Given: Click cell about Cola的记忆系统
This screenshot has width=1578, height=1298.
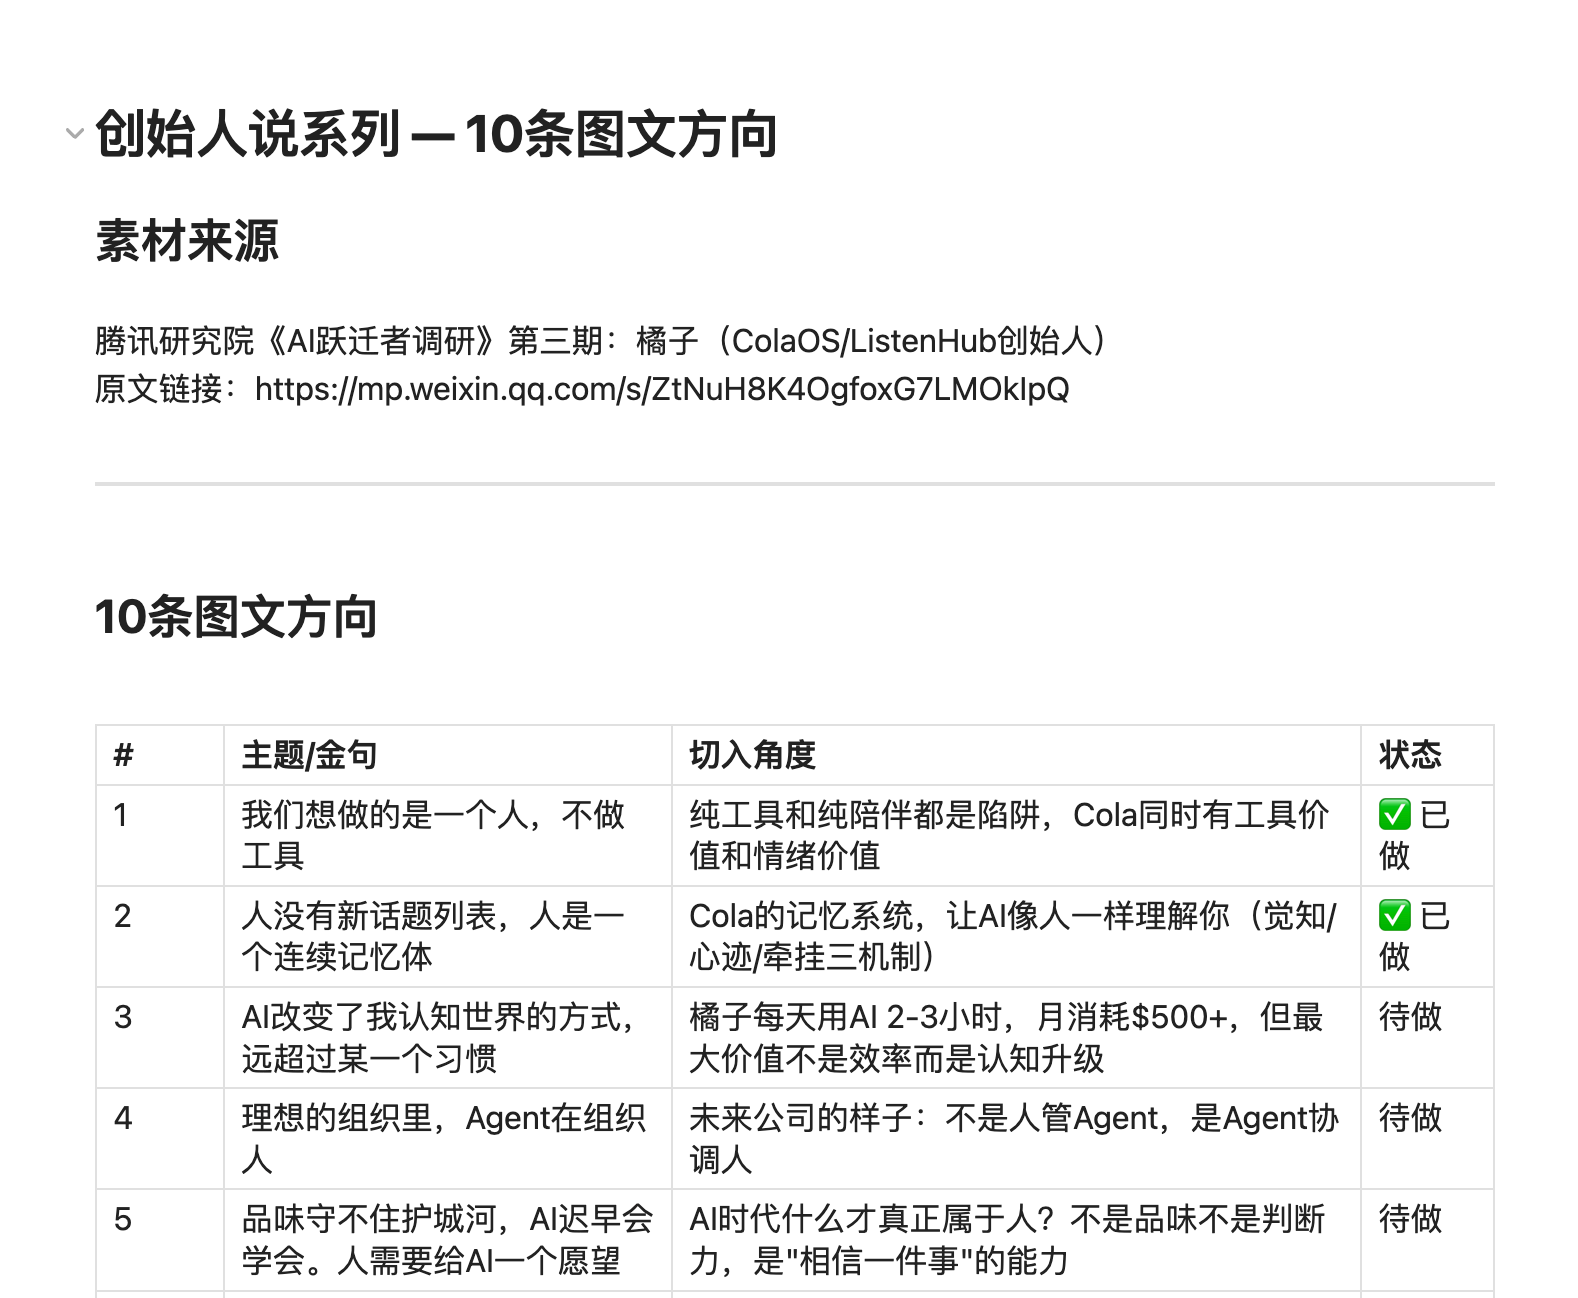Looking at the screenshot, I should [1016, 936].
